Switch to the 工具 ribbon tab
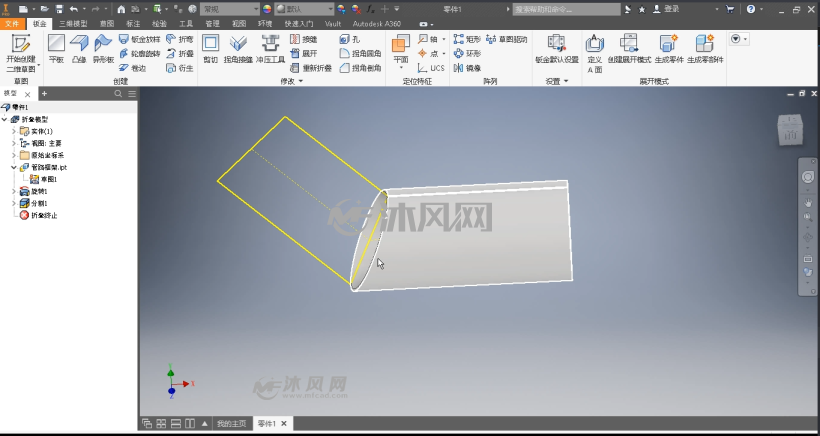Screen dimensions: 820x436 pos(186,24)
